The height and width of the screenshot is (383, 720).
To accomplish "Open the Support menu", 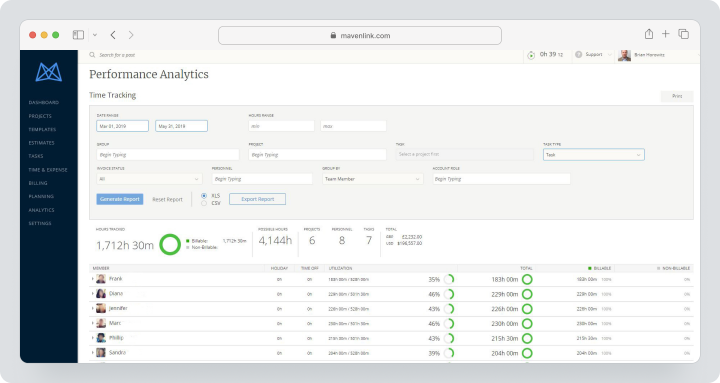I will click(593, 55).
